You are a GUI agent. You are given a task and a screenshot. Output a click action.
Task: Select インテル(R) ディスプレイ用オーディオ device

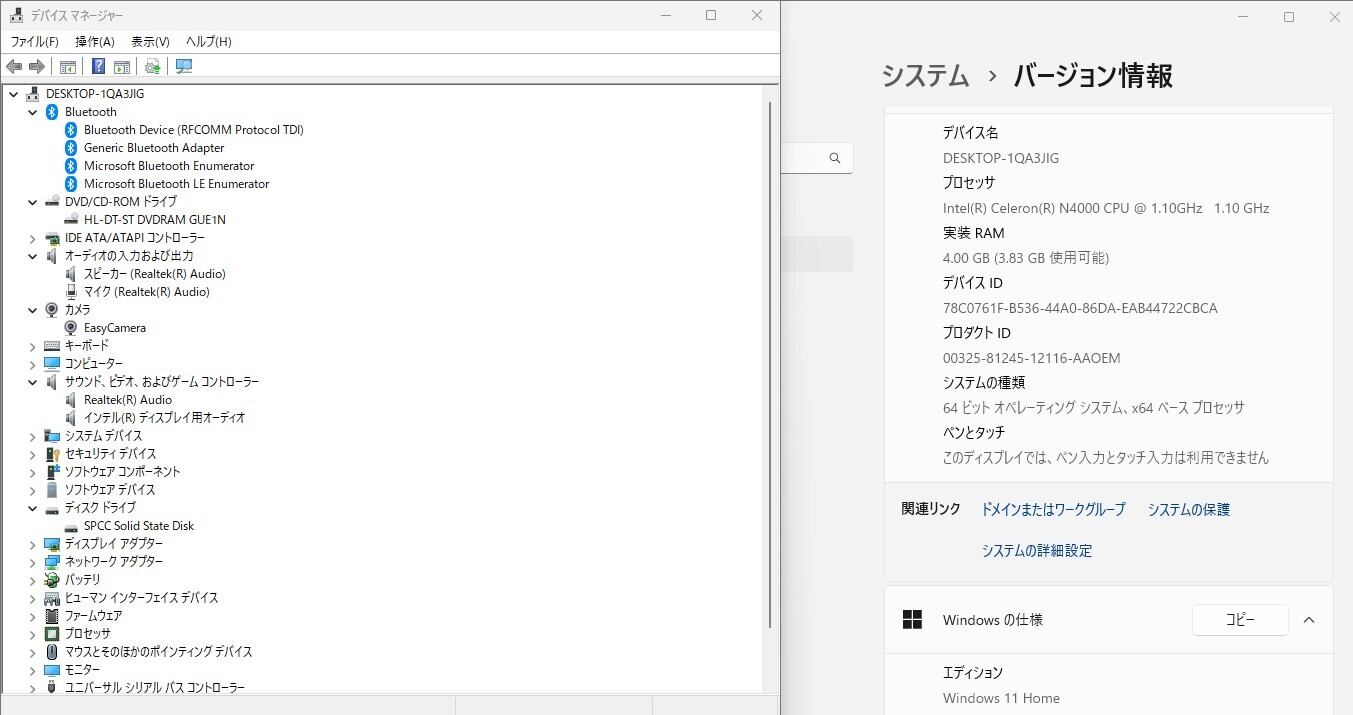(x=165, y=418)
